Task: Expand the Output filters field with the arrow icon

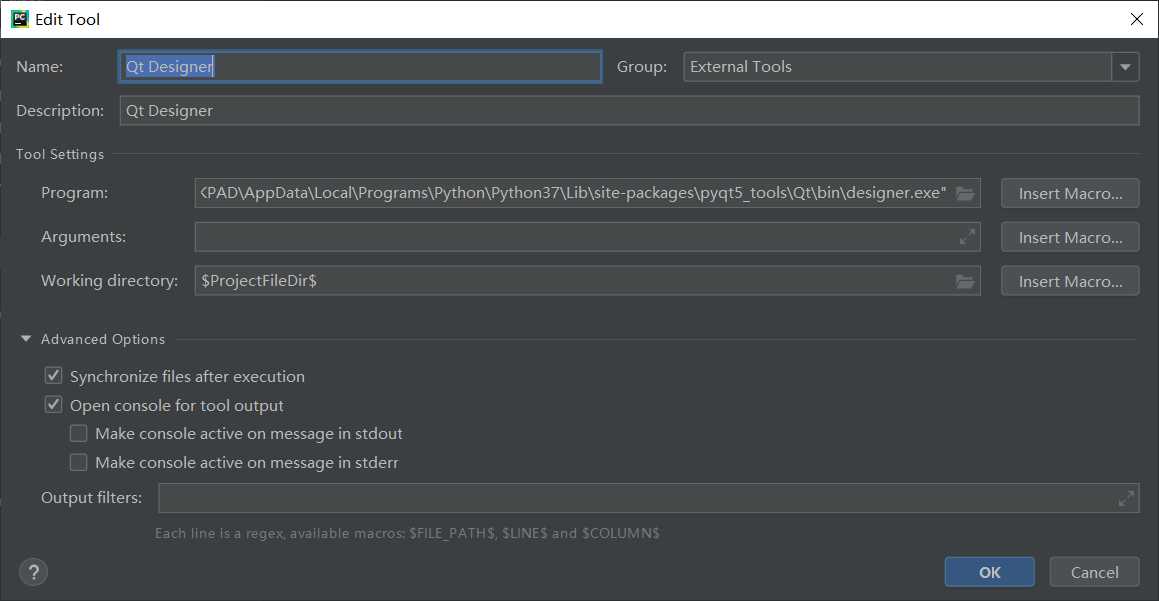Action: click(x=1126, y=498)
